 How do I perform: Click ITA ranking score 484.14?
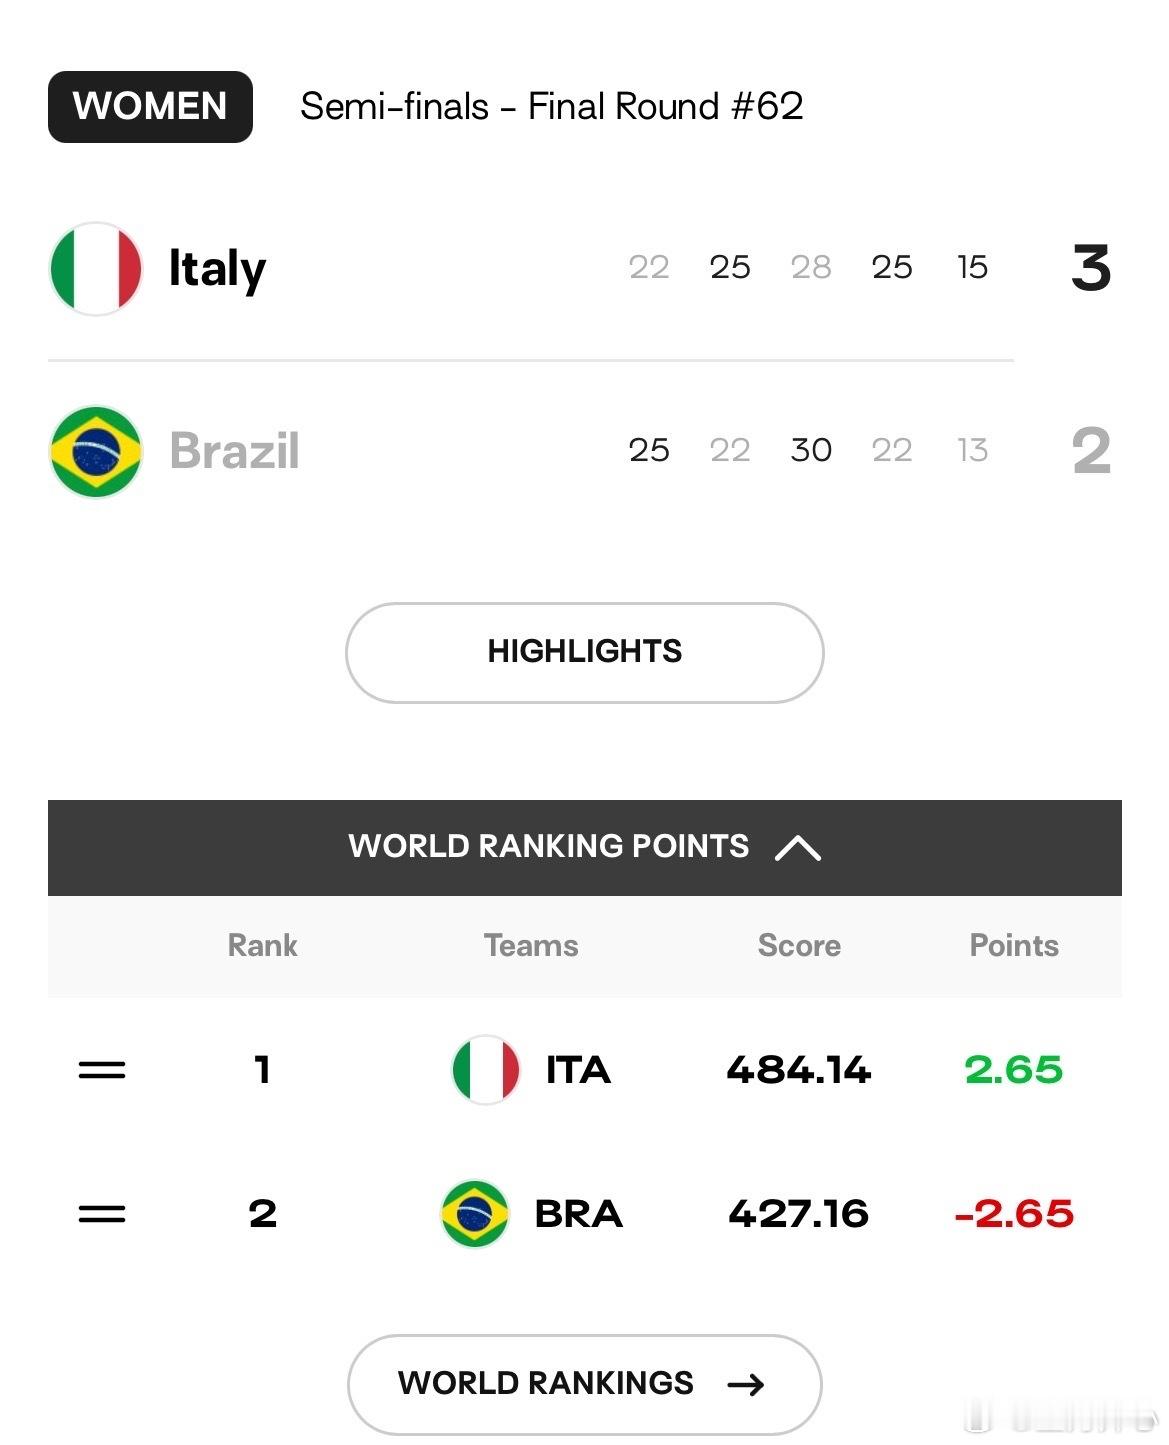click(x=799, y=1070)
